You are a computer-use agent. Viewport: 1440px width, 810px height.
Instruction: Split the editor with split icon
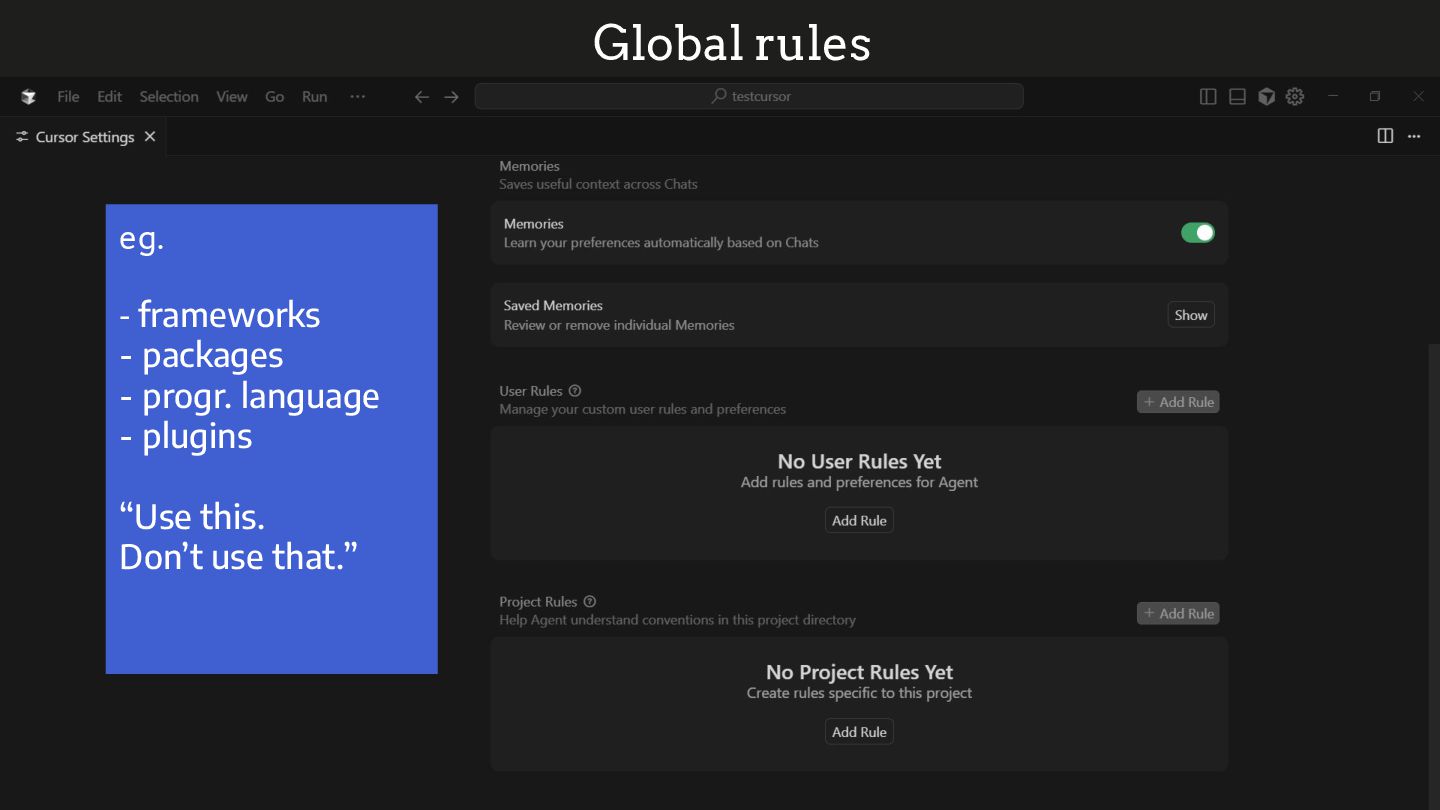click(x=1385, y=136)
